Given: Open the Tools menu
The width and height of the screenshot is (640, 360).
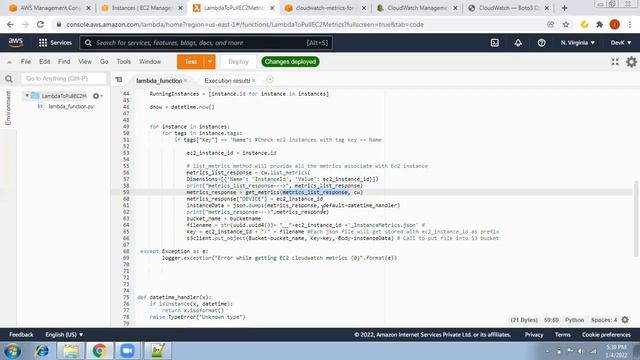Looking at the screenshot, I should click(124, 62).
